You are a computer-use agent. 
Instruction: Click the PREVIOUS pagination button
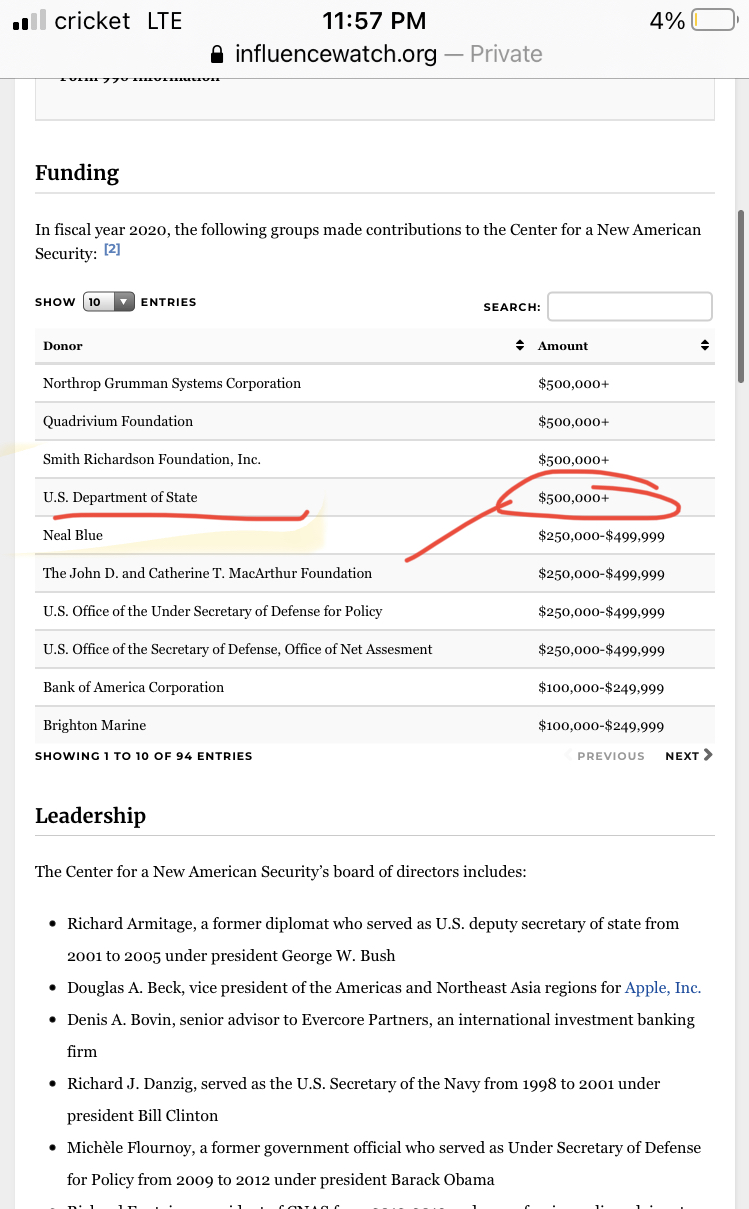(x=606, y=755)
